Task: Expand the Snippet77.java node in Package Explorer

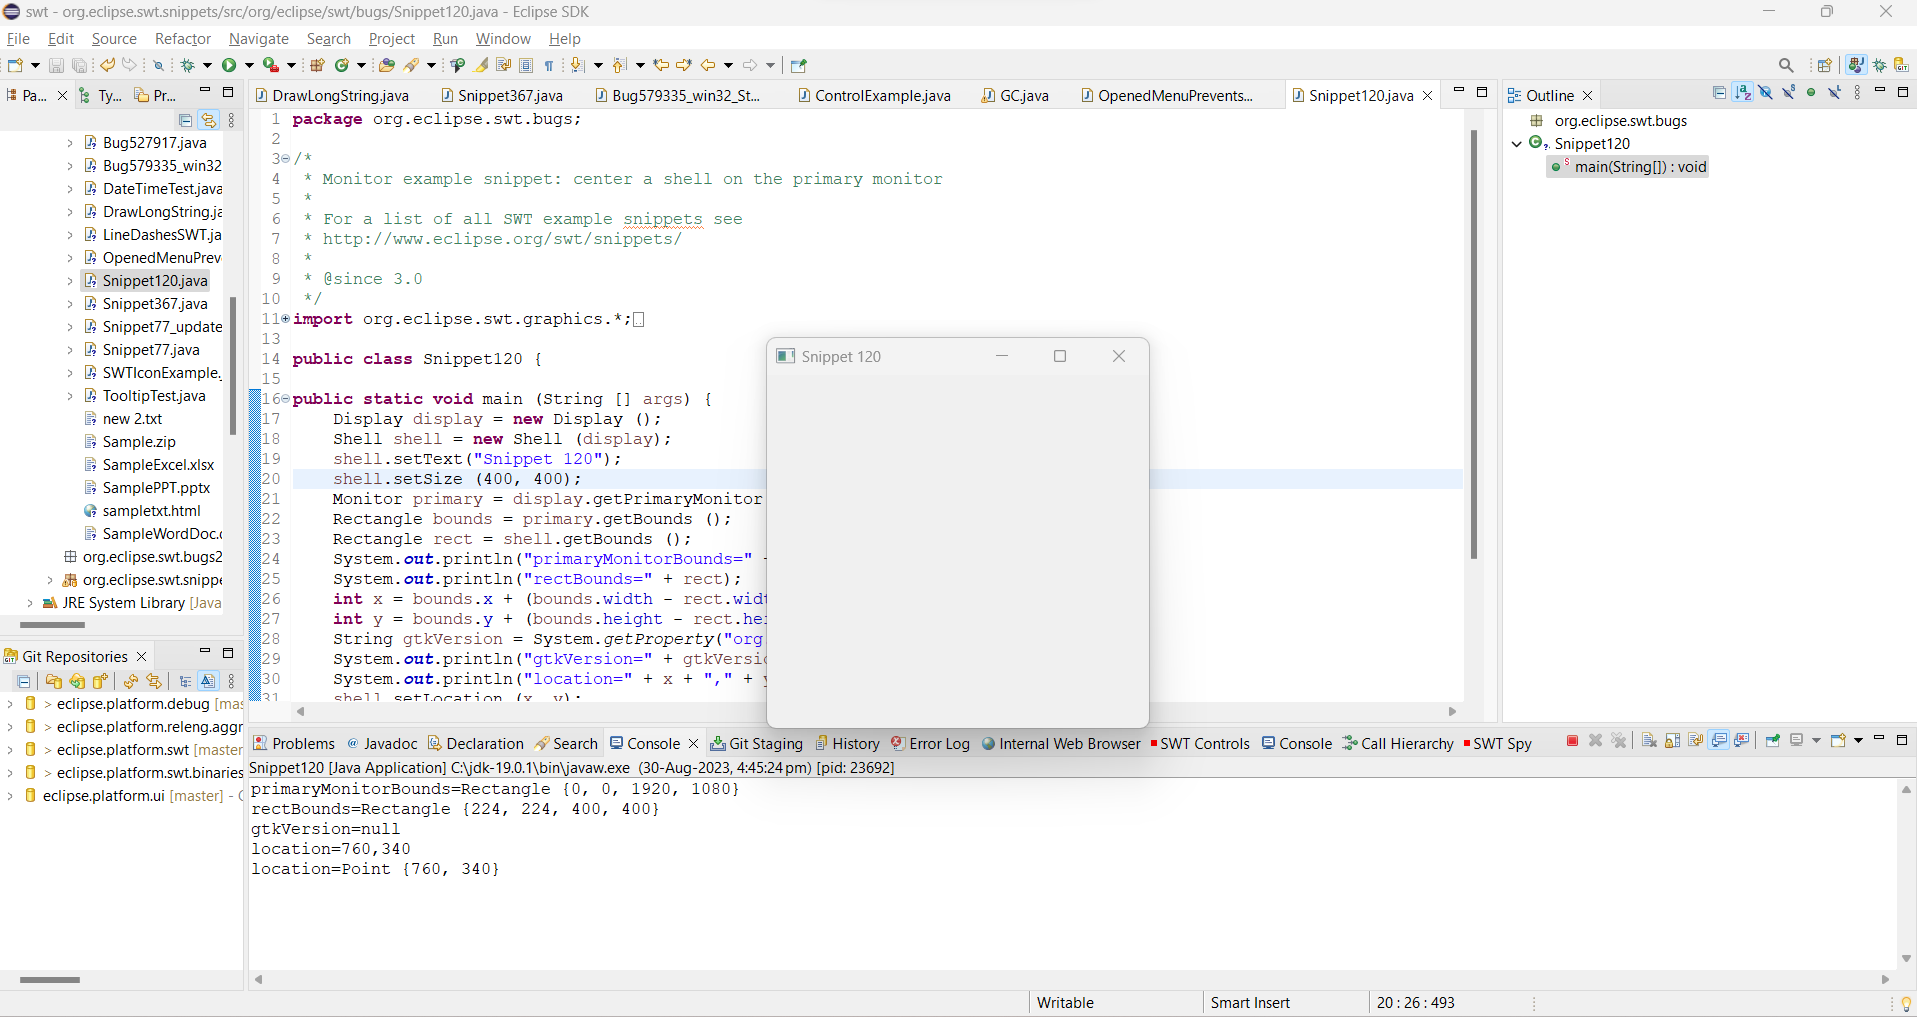Action: [x=68, y=350]
